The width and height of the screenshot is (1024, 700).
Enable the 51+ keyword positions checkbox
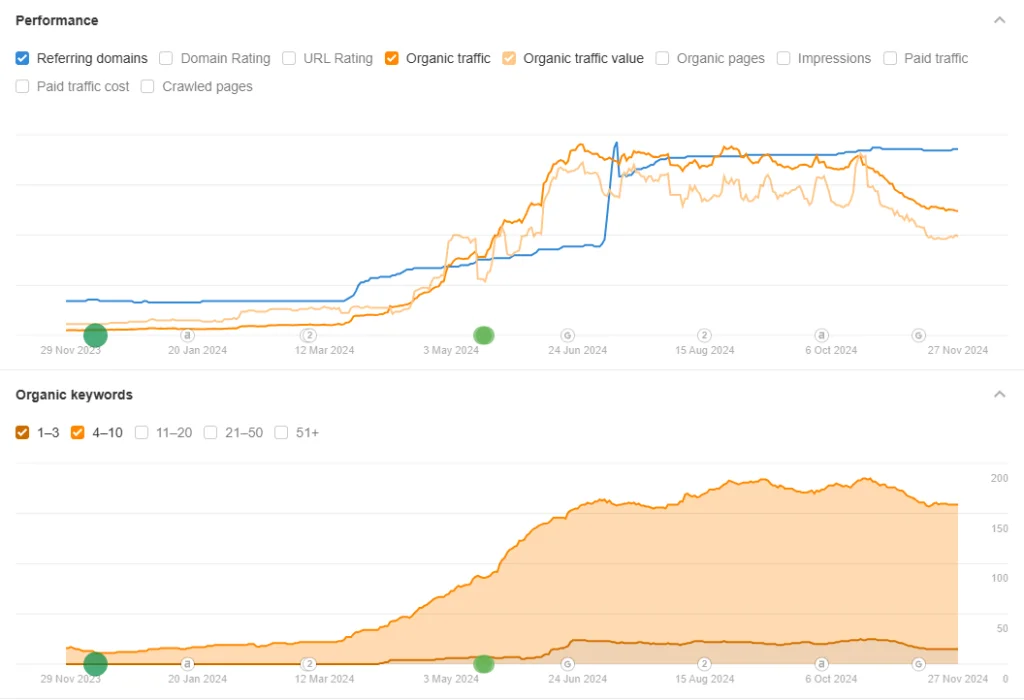tap(281, 432)
